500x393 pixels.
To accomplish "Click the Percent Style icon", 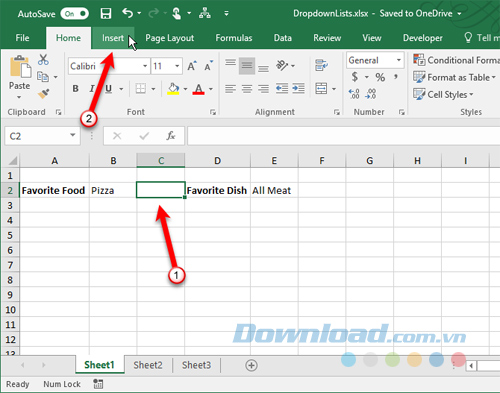I will tap(380, 77).
